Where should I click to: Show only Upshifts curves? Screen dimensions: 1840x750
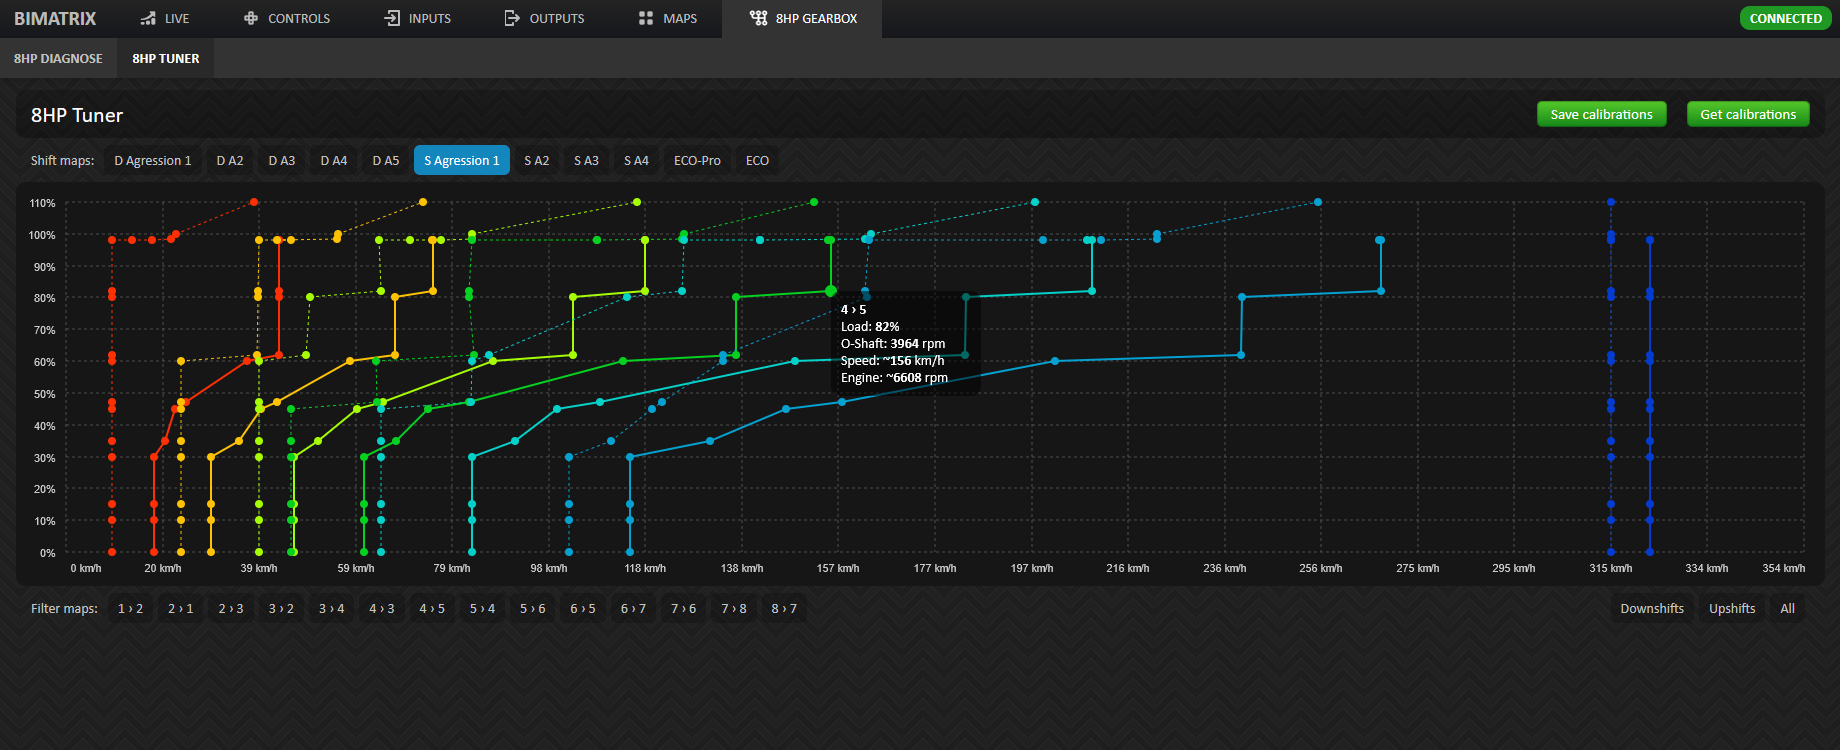point(1732,609)
